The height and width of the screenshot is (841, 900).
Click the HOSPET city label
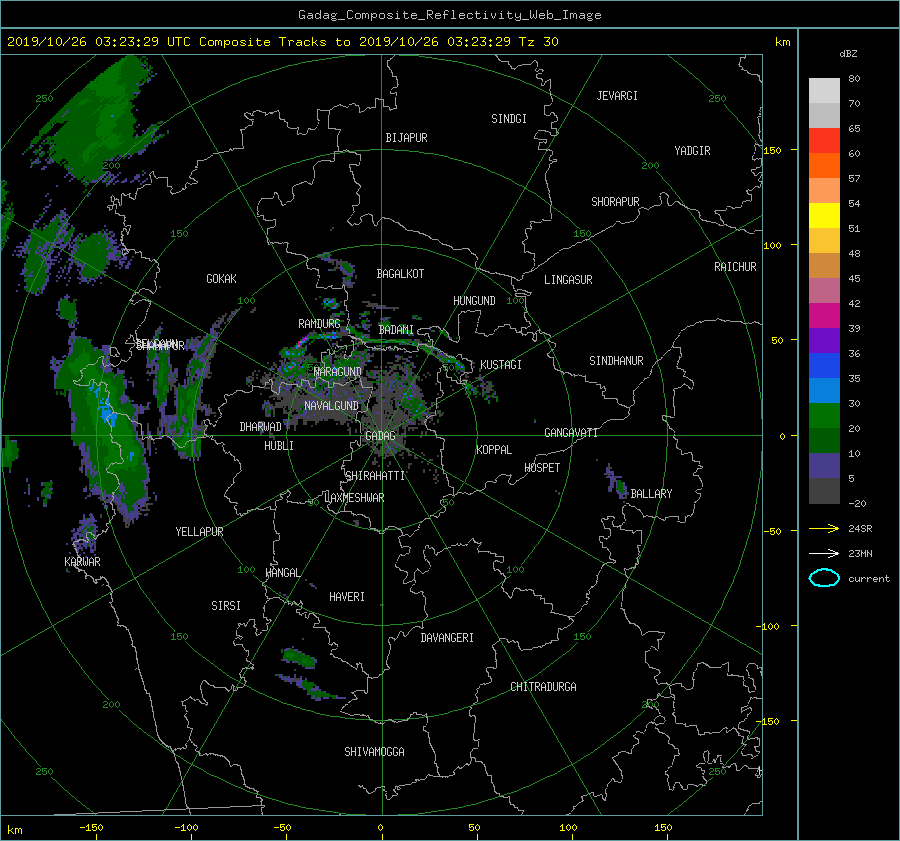pyautogui.click(x=542, y=468)
